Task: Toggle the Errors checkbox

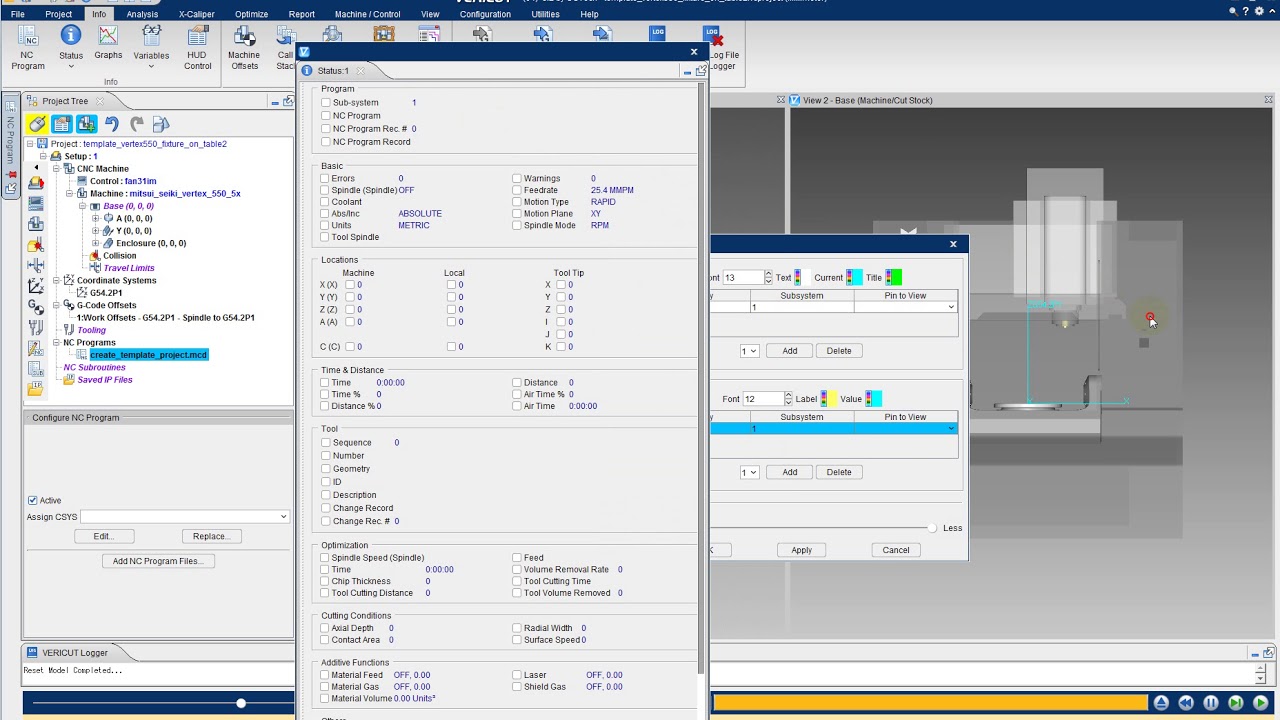Action: coord(325,179)
